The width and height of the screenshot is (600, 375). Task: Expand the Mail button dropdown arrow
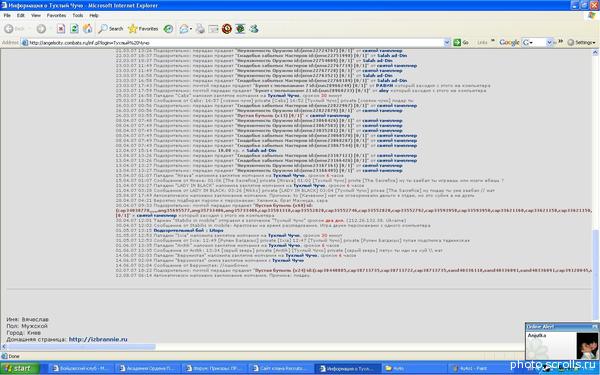(x=191, y=29)
